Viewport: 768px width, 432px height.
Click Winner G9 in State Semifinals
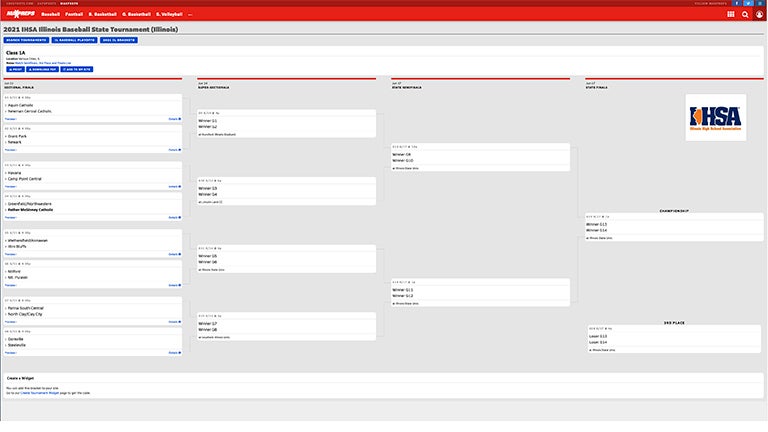(x=402, y=154)
